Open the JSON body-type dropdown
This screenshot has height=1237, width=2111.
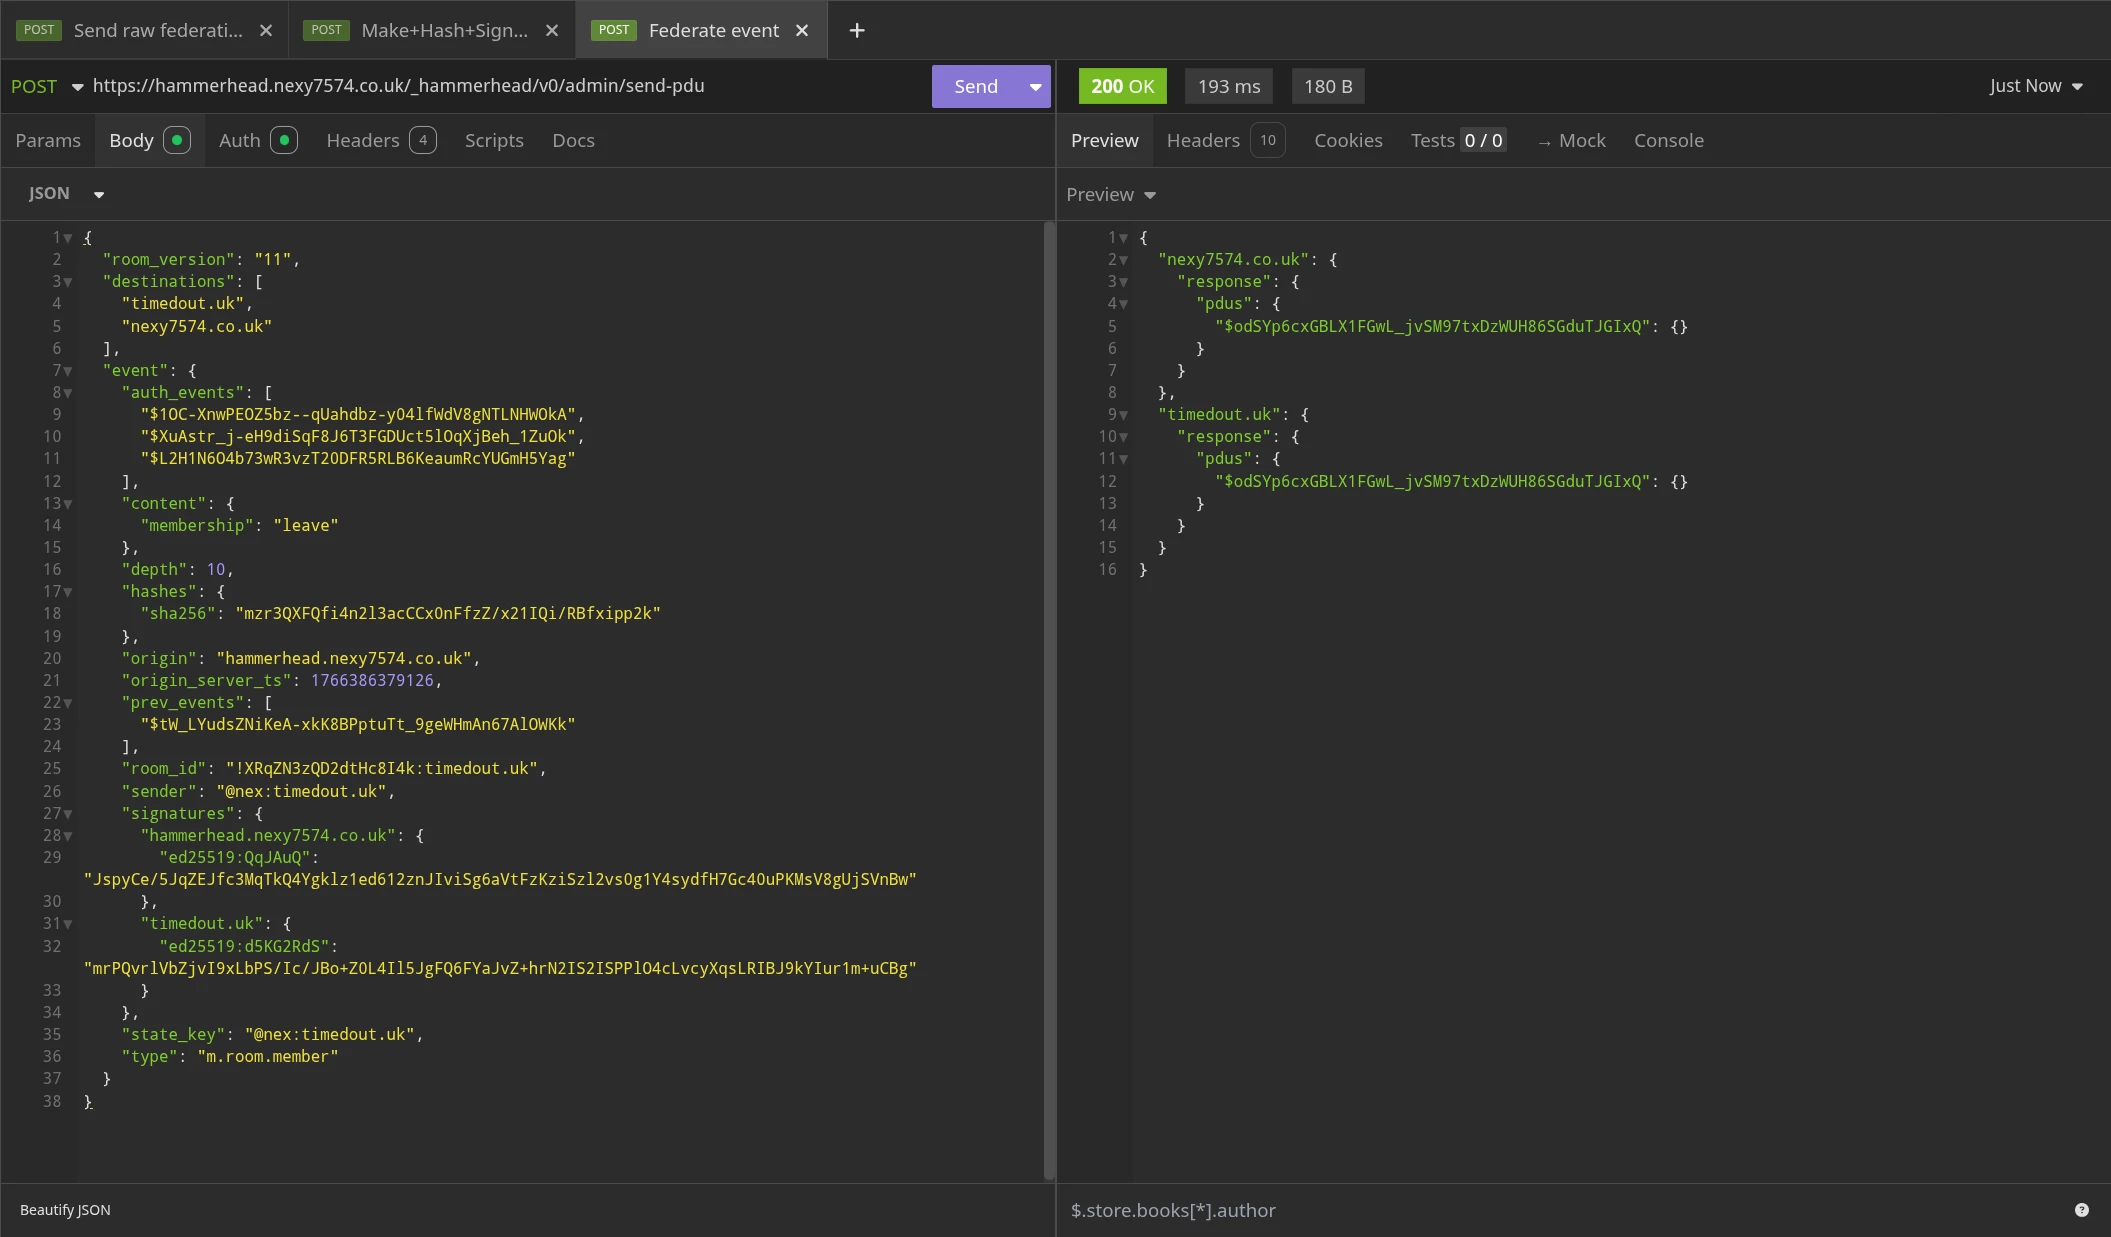pyautogui.click(x=64, y=193)
